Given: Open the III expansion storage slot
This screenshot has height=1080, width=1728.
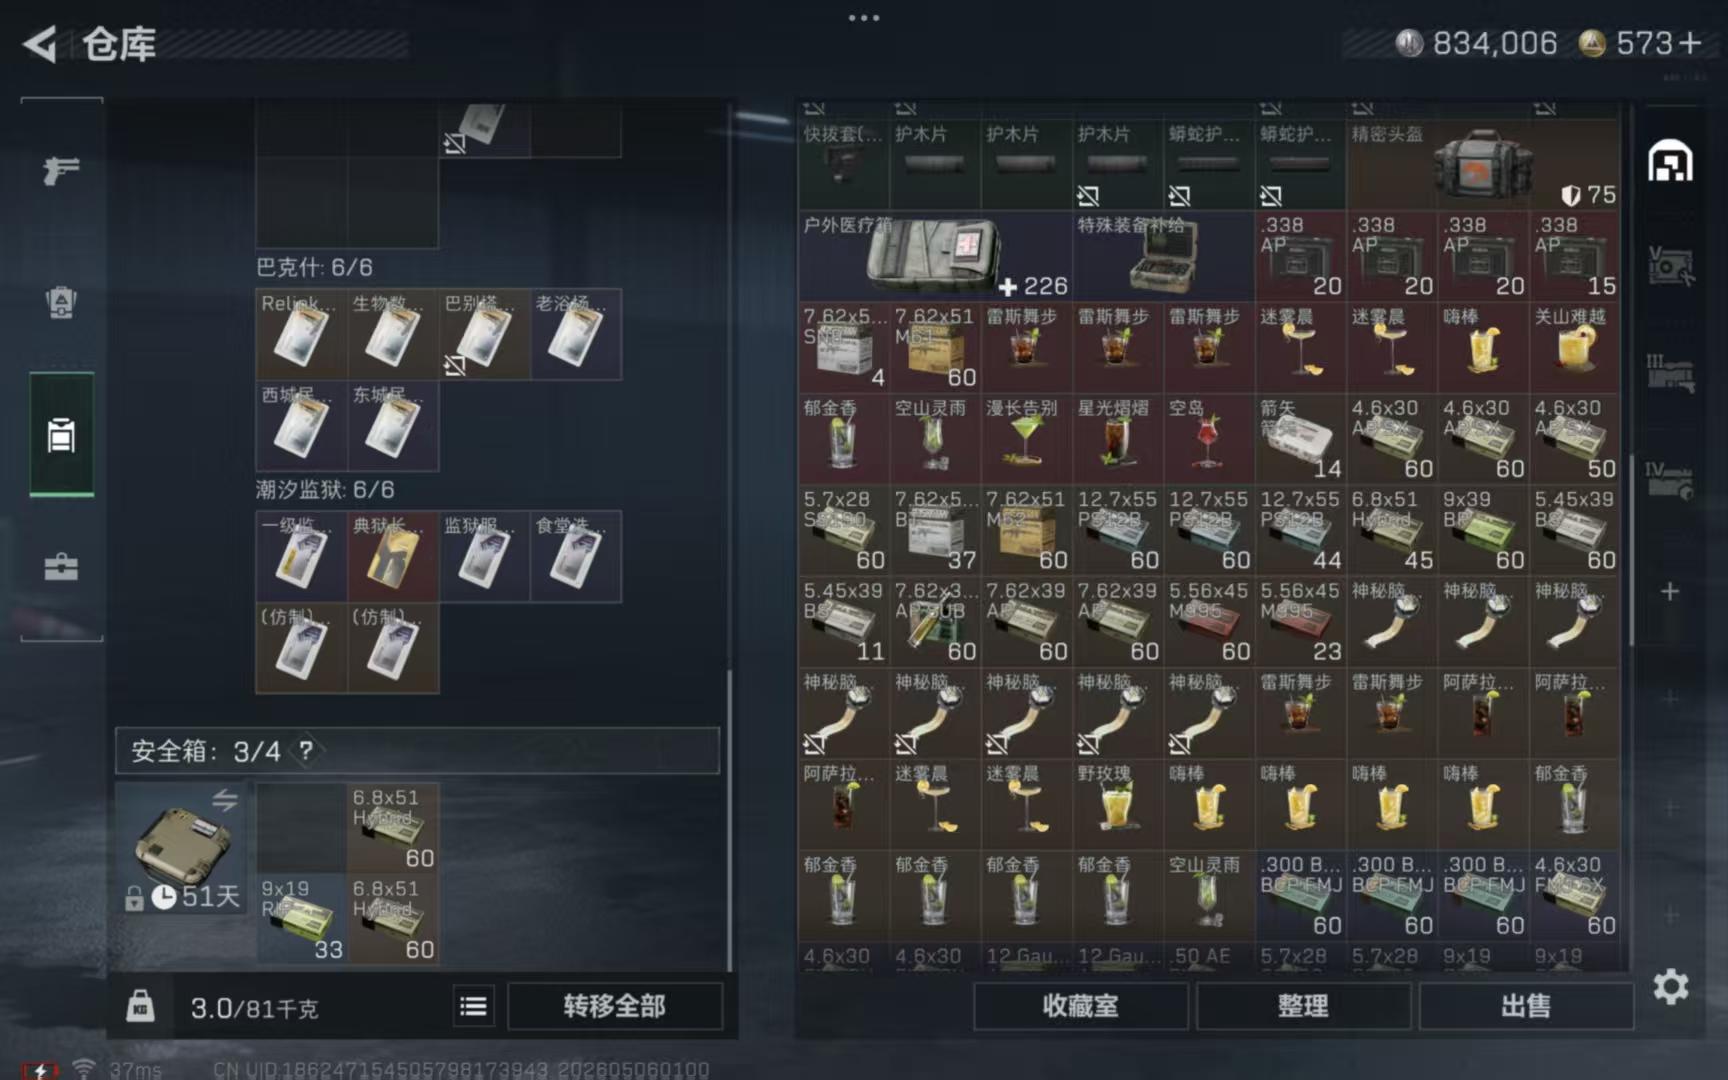Looking at the screenshot, I should coord(1670,372).
